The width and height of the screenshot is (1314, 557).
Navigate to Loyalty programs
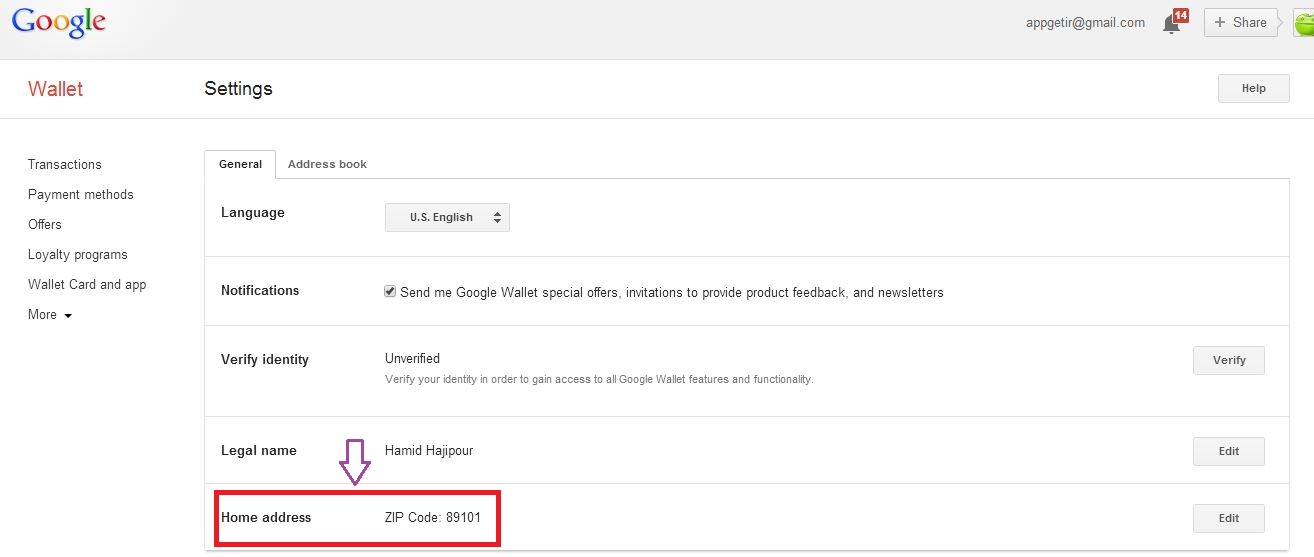click(78, 254)
